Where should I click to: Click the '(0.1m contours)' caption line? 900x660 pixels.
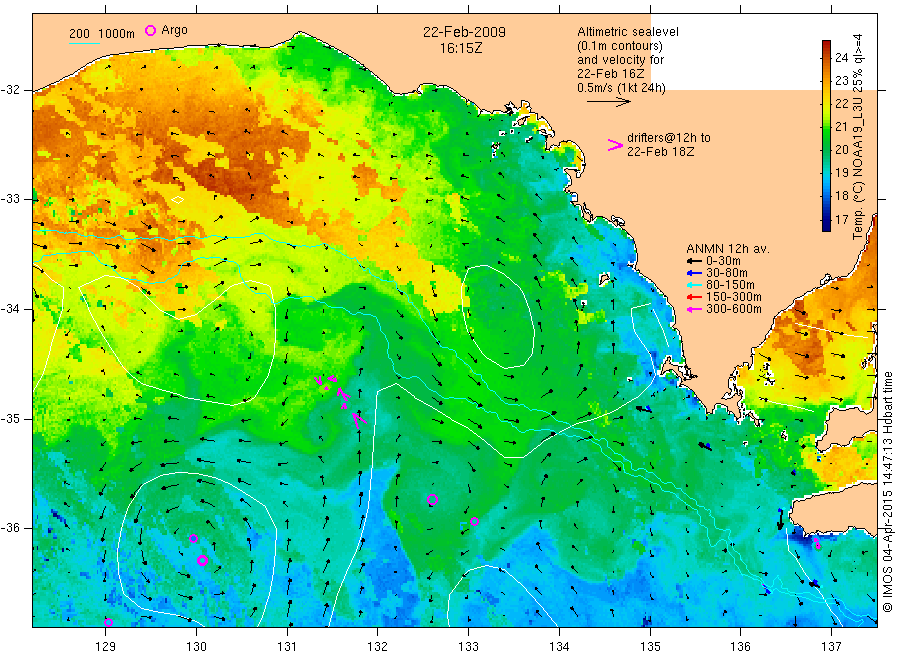tap(619, 46)
